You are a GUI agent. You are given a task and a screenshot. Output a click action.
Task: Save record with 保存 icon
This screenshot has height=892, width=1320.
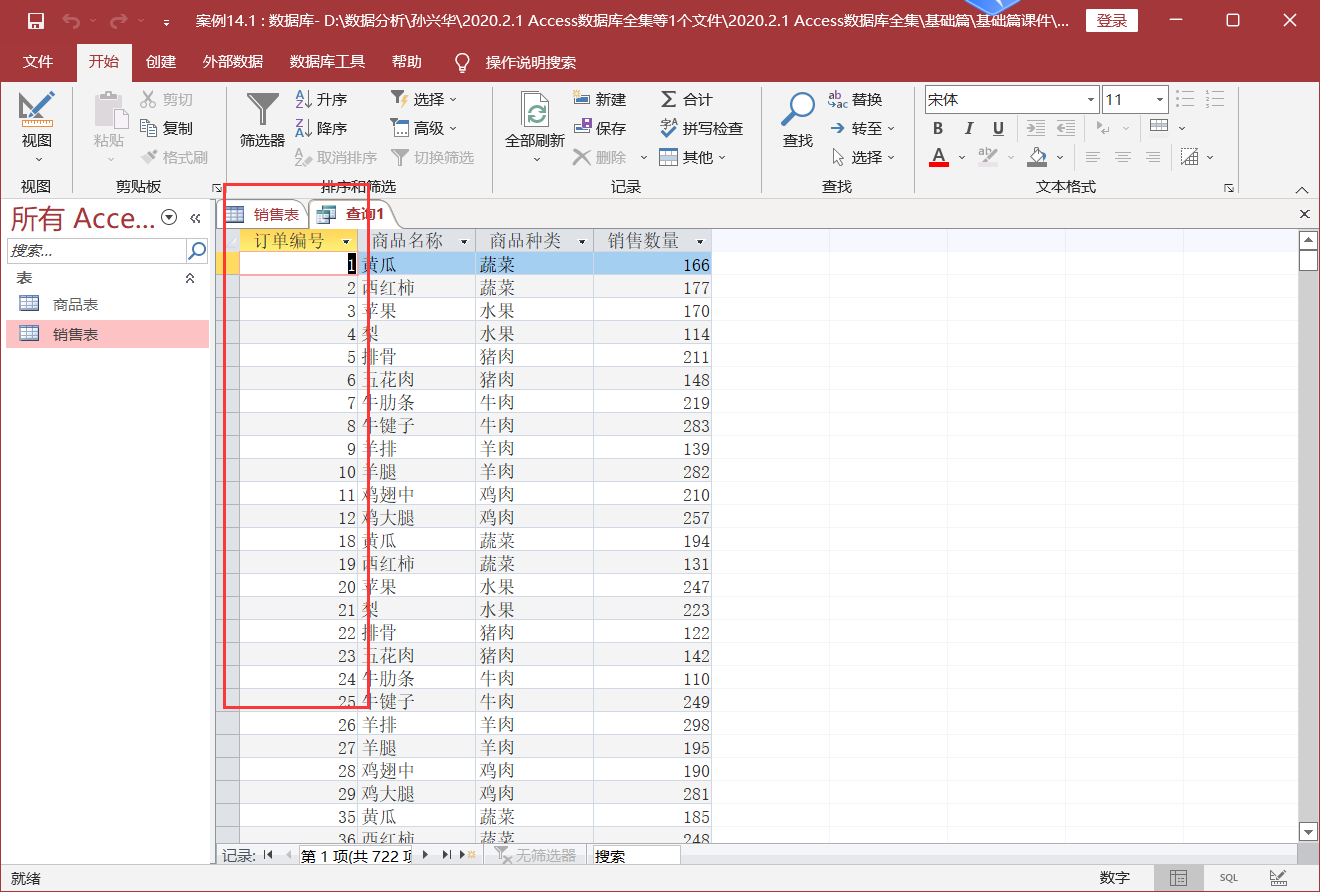[x=583, y=128]
